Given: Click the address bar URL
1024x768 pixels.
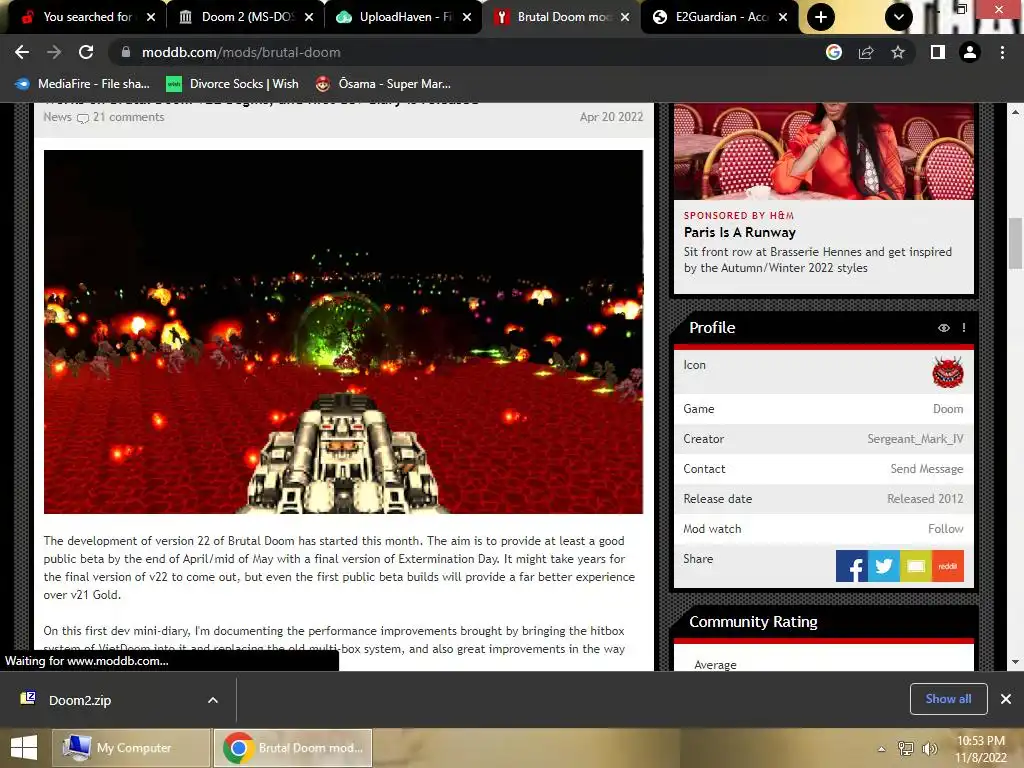Looking at the screenshot, I should click(241, 52).
